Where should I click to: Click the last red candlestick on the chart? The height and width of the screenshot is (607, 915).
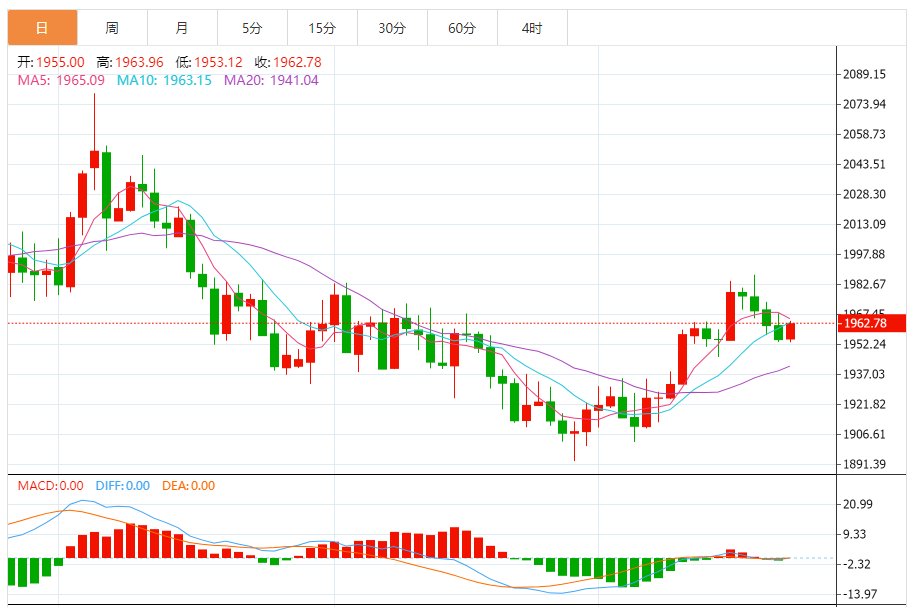791,332
